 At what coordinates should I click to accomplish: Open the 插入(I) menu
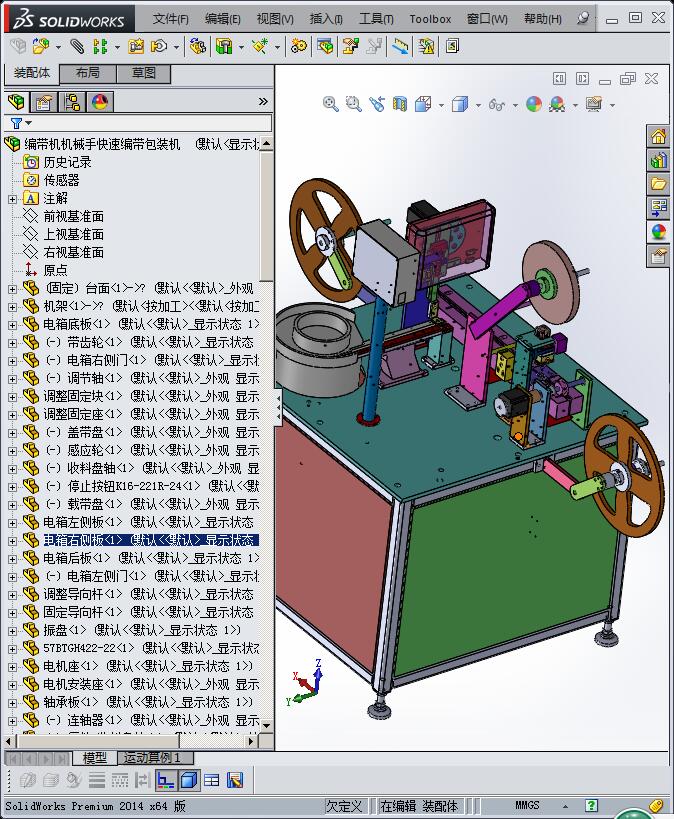click(x=326, y=19)
